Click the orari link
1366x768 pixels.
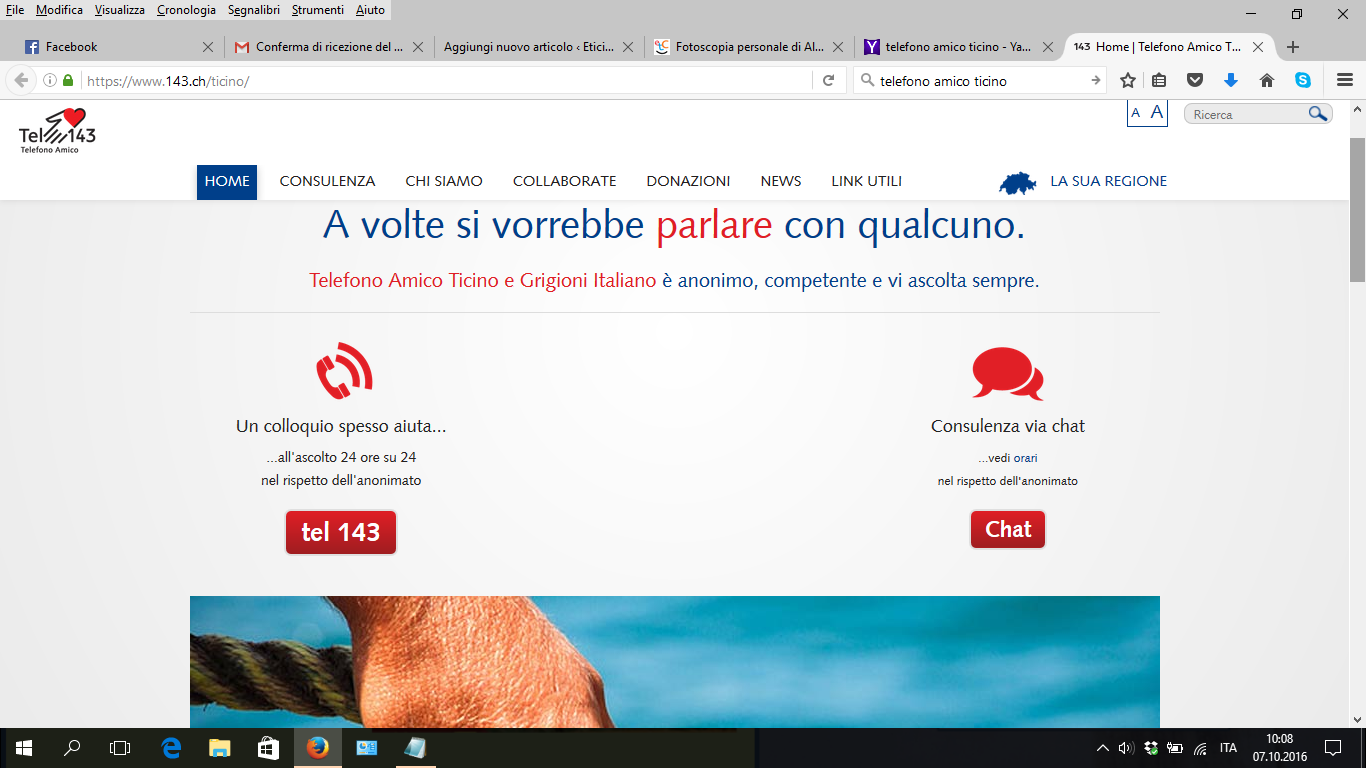pyautogui.click(x=1025, y=458)
